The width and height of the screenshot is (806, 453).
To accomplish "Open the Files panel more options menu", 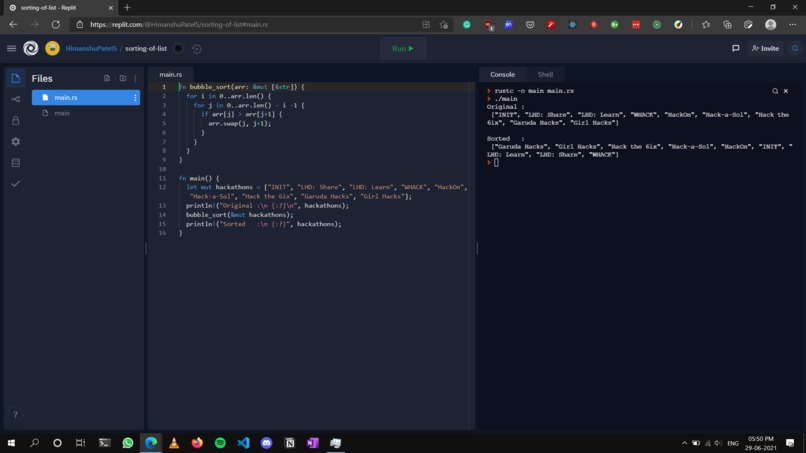I will click(135, 79).
